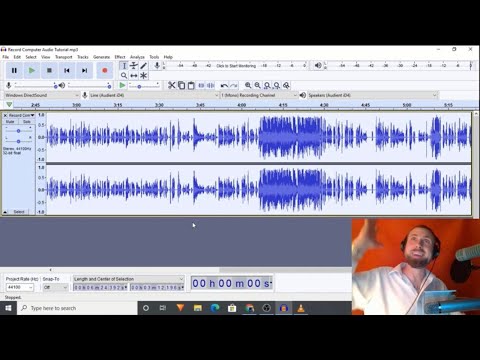The height and width of the screenshot is (360, 480).
Task: Open the Generate menu
Action: pos(101,57)
